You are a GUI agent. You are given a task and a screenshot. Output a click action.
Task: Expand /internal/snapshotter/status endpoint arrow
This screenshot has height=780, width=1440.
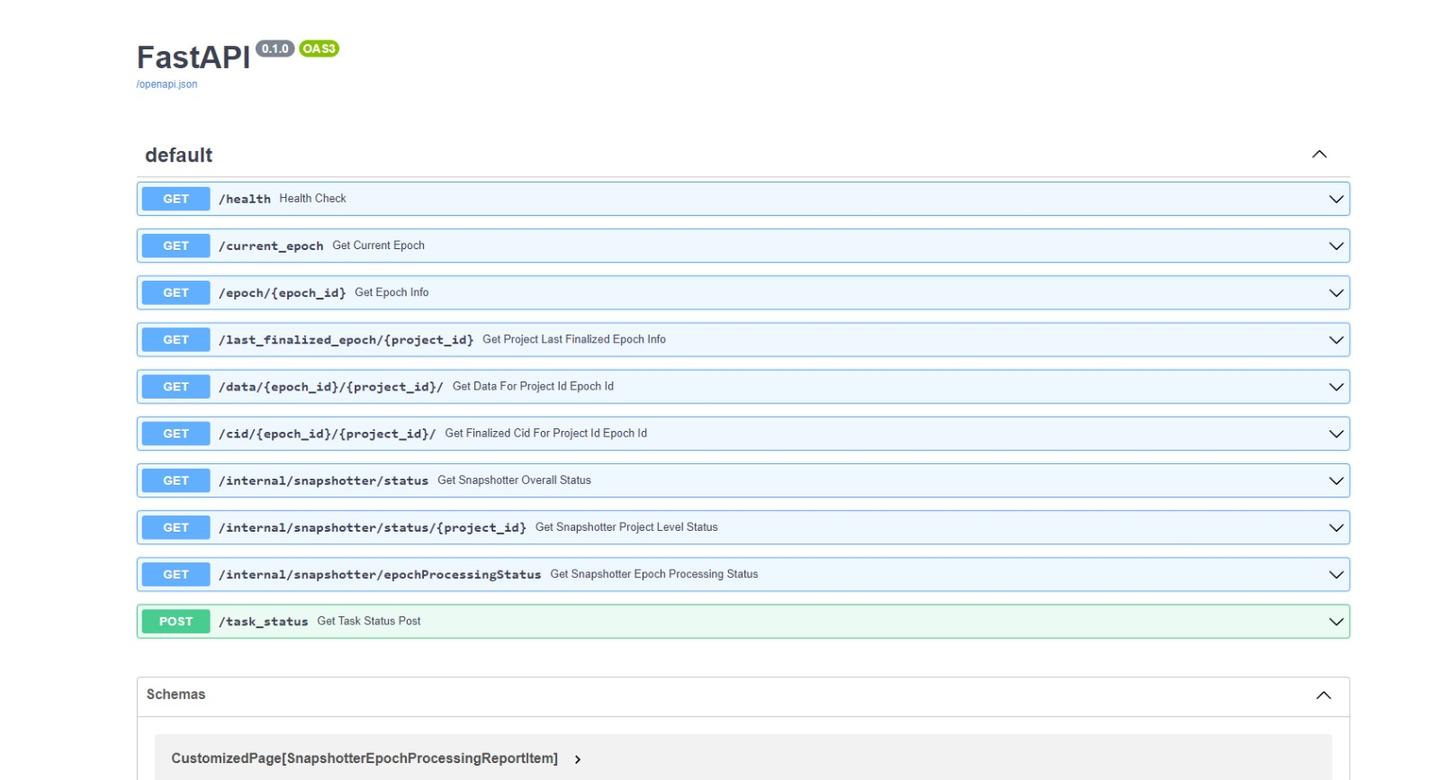pyautogui.click(x=1336, y=481)
